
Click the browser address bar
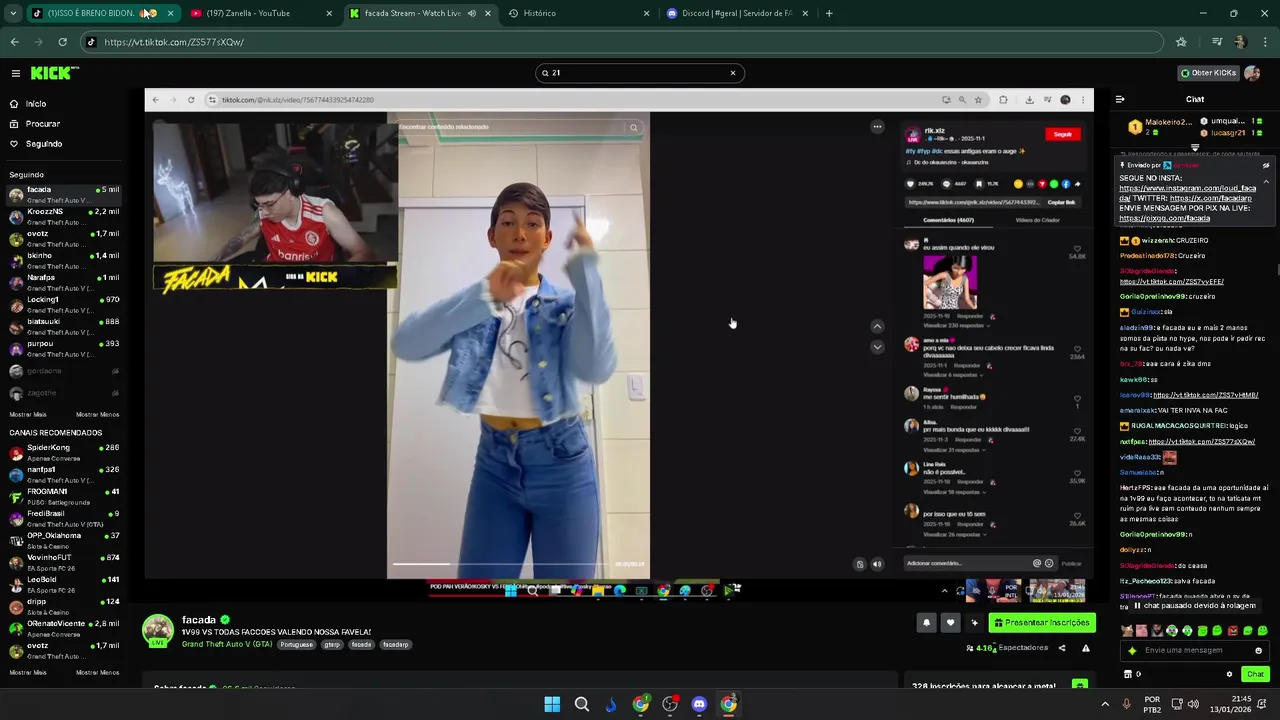pyautogui.click(x=620, y=42)
